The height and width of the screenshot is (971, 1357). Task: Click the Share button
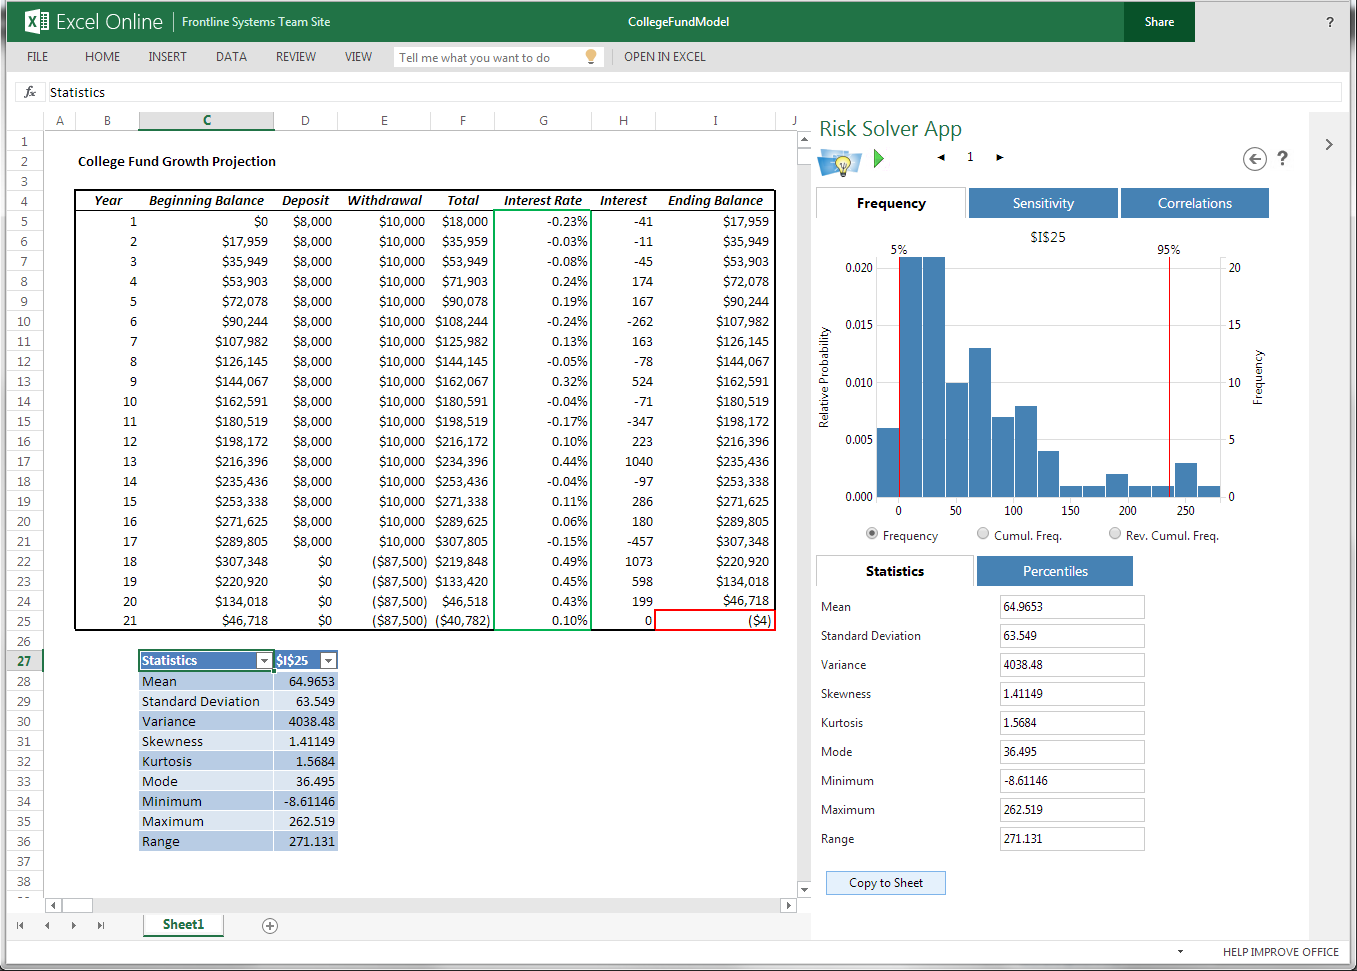(x=1159, y=22)
